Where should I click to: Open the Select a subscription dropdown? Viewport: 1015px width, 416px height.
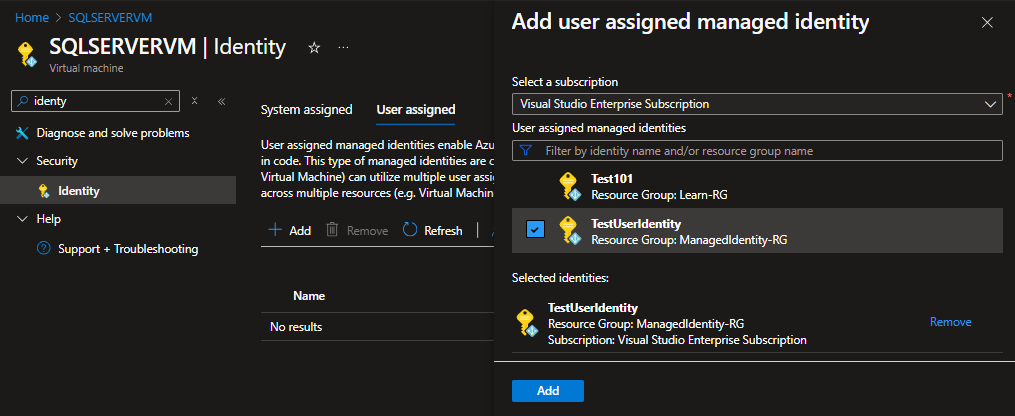point(757,104)
